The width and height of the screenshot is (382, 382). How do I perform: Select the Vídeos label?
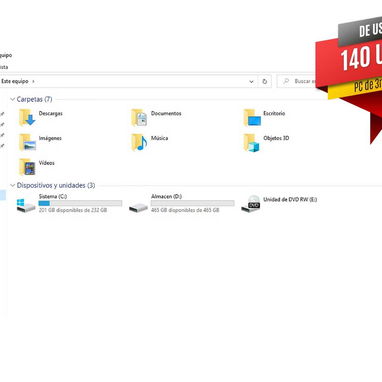[46, 163]
